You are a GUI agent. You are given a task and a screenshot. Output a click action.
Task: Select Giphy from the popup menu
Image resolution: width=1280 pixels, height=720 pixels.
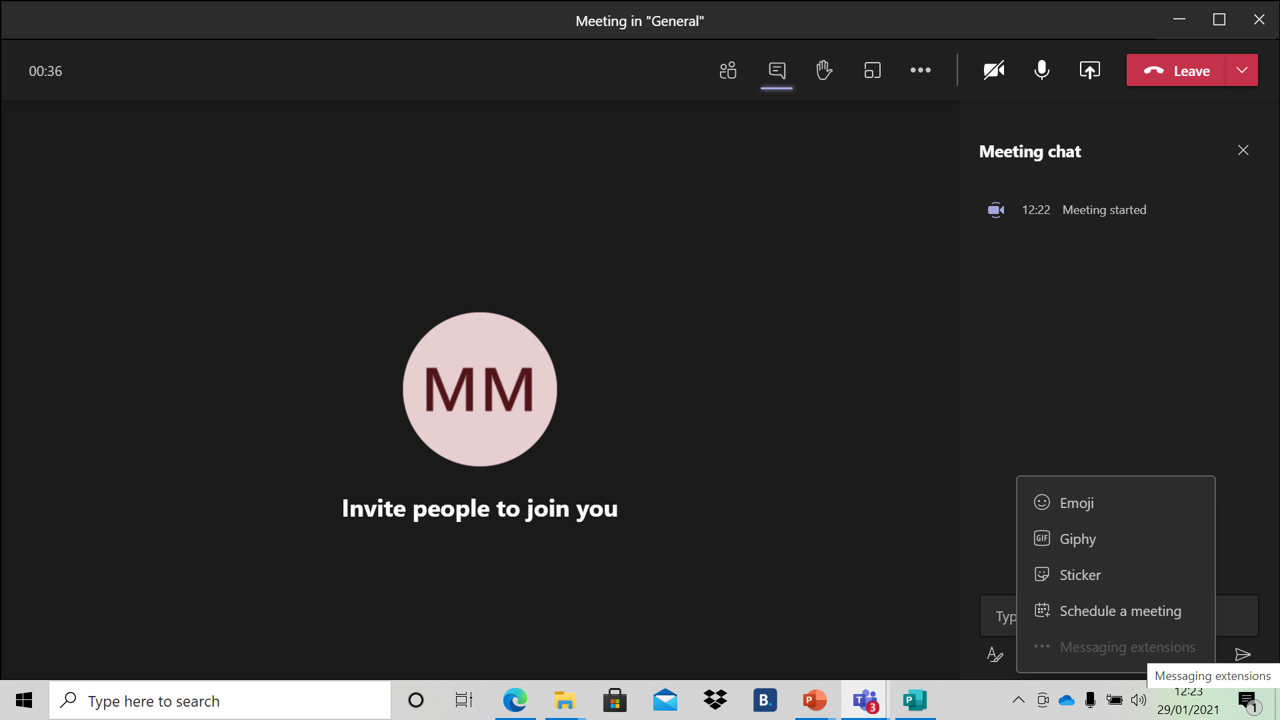pos(1116,539)
